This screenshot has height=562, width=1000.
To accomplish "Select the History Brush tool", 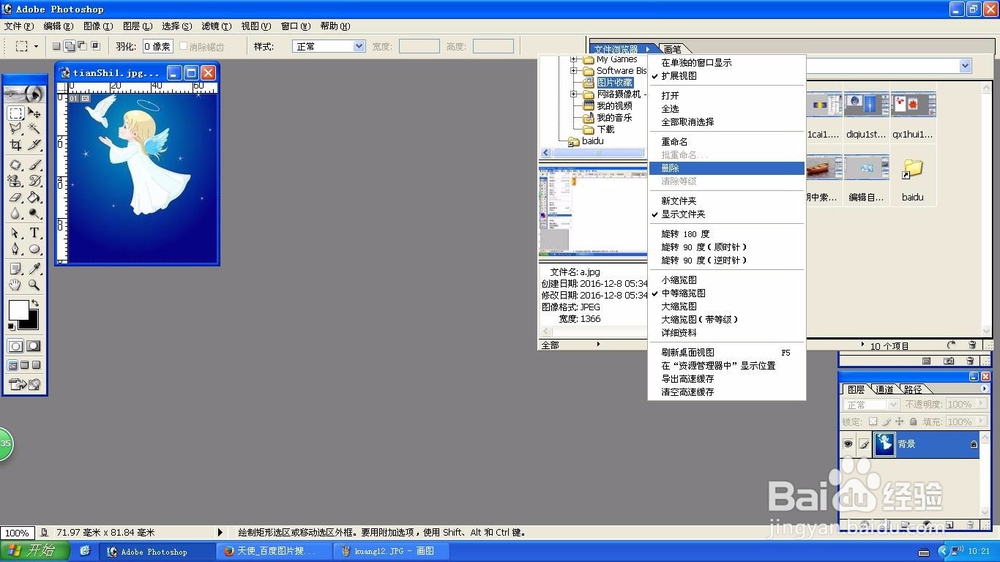I will click(x=34, y=181).
